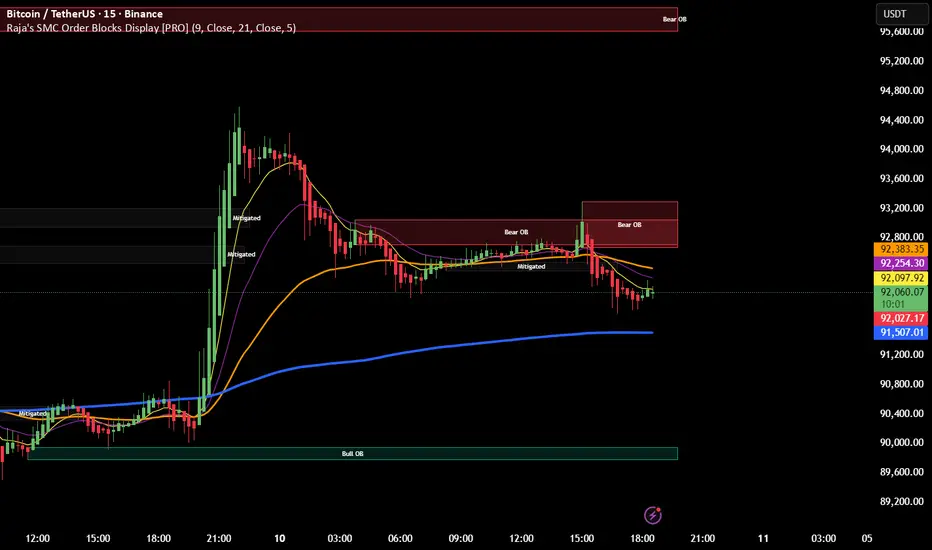The height and width of the screenshot is (550, 932).
Task: Click the yellow 92,097.92 price label
Action: point(901,278)
